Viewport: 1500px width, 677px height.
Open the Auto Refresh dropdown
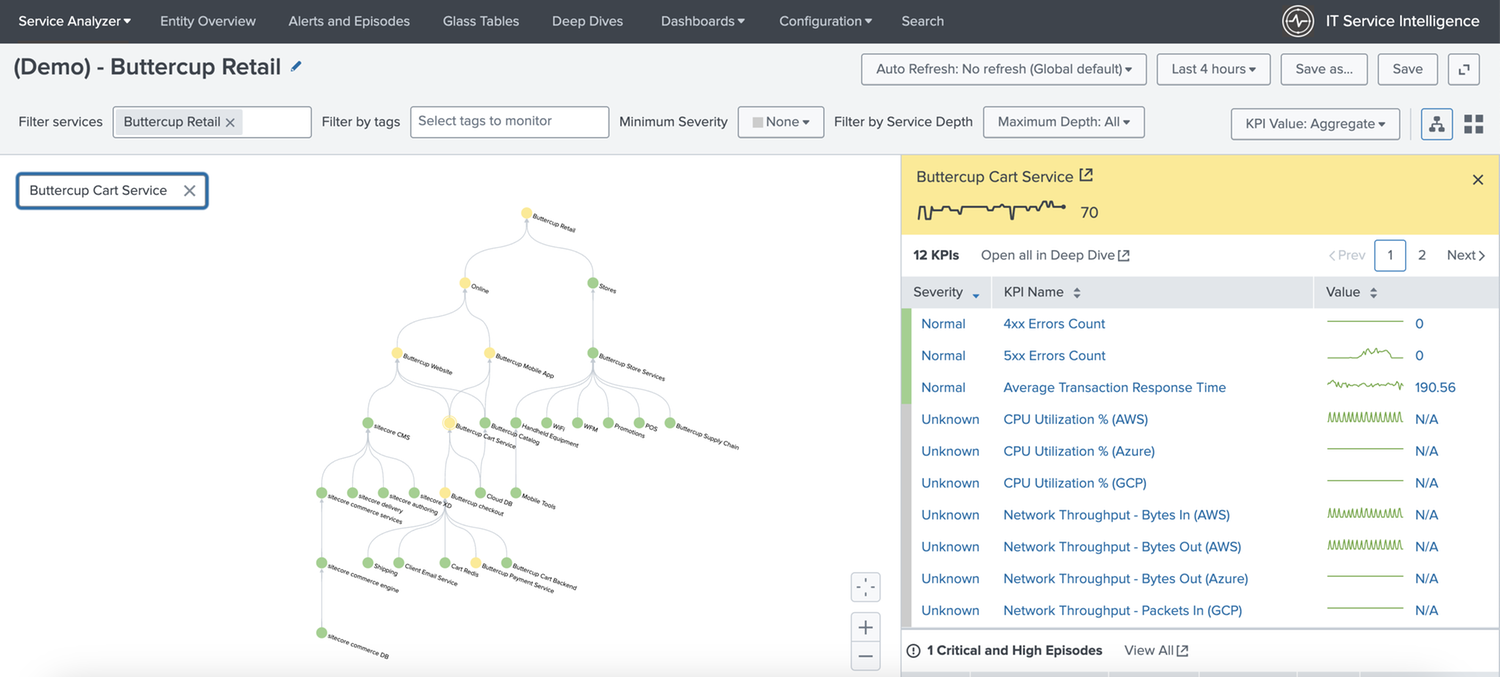click(x=1003, y=69)
